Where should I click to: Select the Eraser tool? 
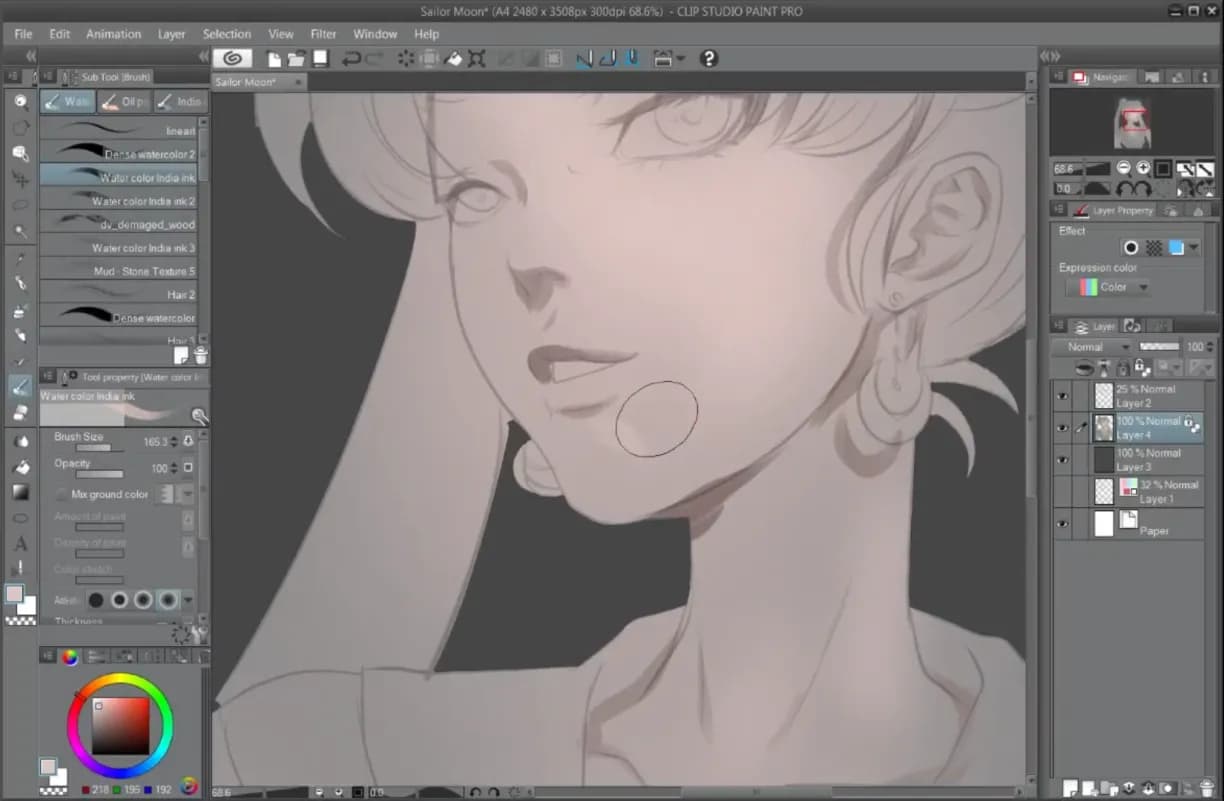click(x=20, y=413)
